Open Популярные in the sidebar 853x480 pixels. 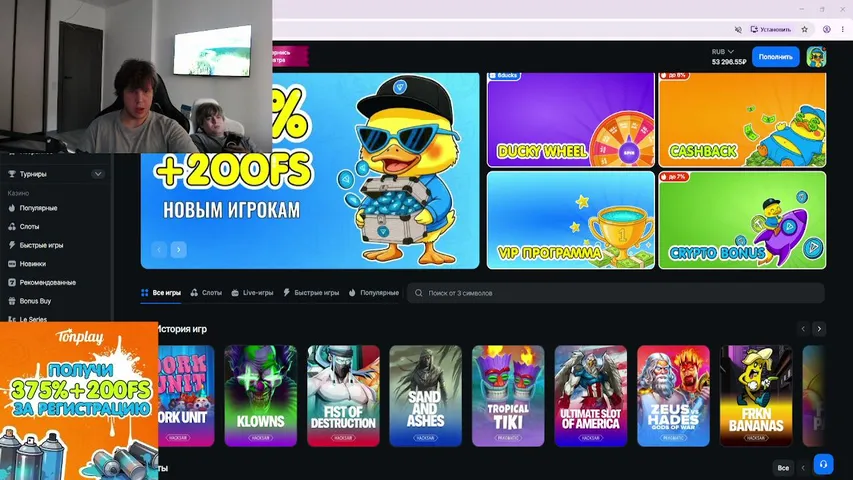point(38,208)
